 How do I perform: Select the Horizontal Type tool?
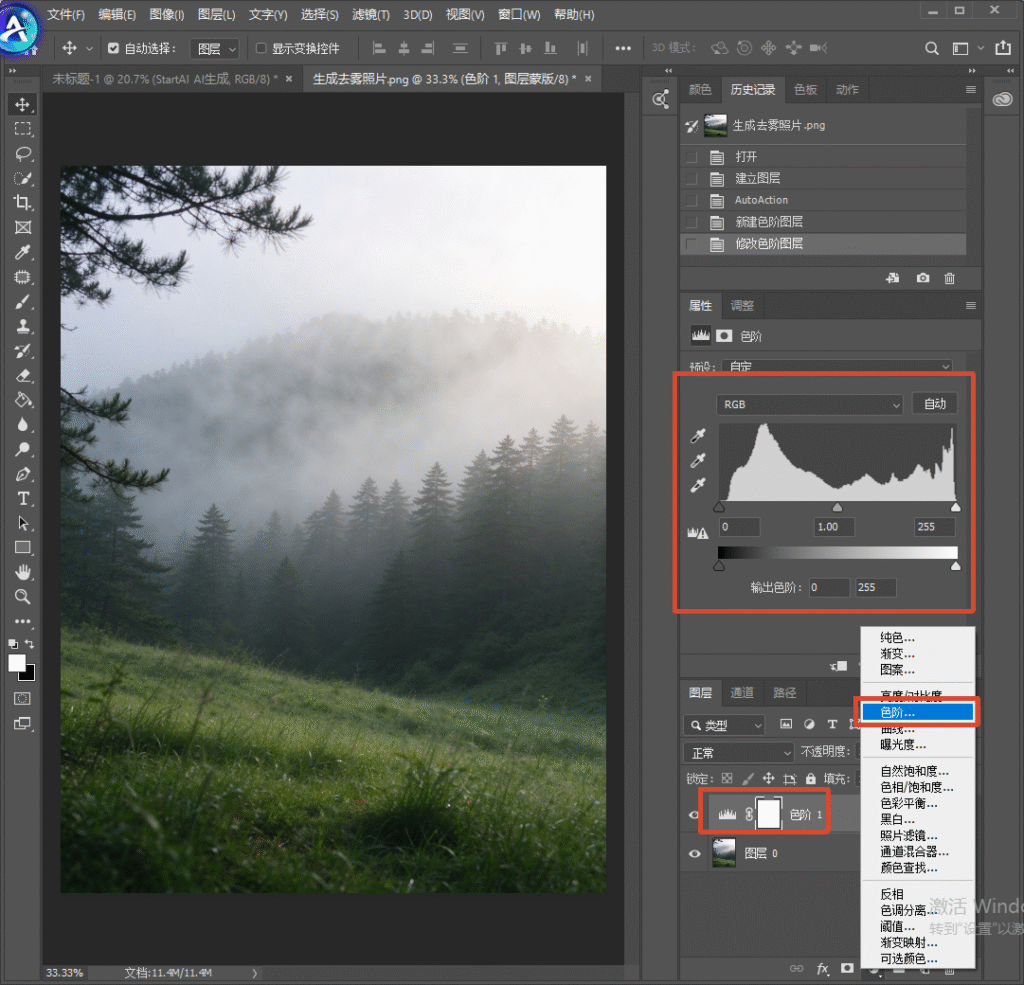pos(23,498)
